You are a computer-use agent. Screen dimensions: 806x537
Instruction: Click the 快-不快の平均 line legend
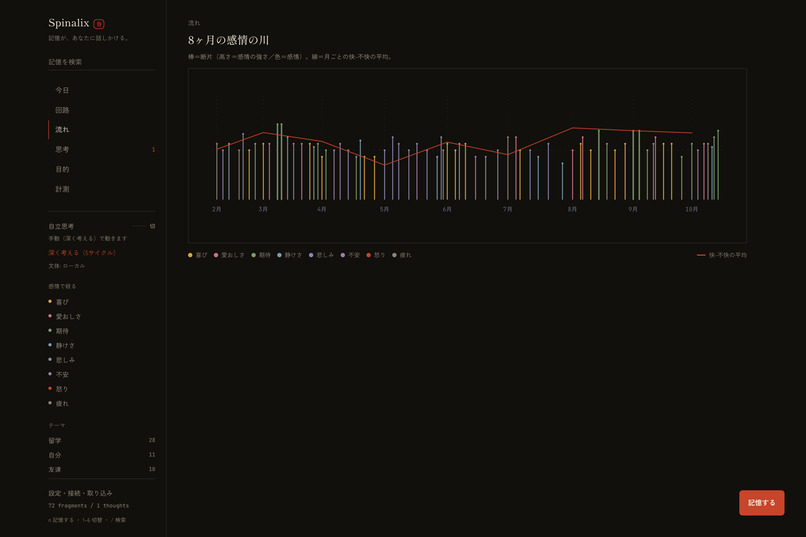[722, 255]
